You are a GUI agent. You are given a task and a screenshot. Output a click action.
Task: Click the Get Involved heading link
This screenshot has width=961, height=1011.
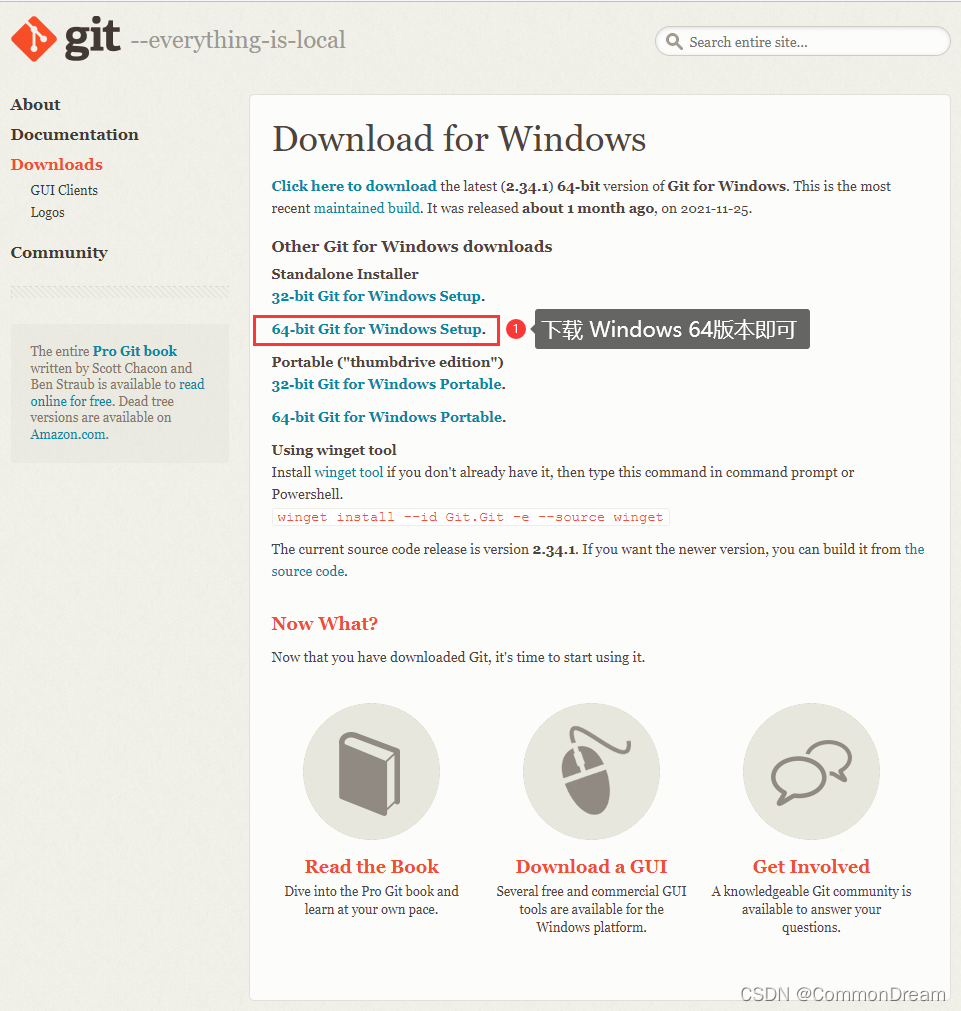click(x=811, y=866)
